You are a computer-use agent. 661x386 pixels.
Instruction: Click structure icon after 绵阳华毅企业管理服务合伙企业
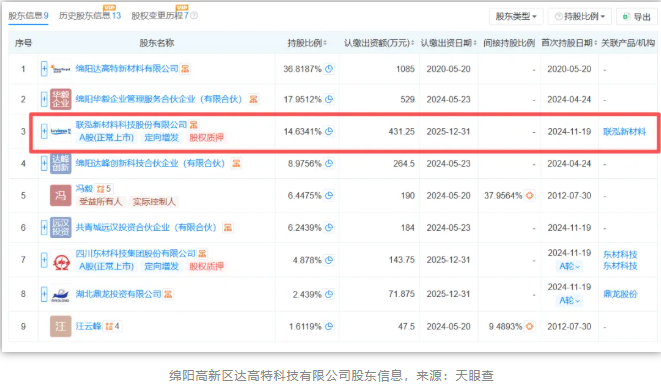coord(253,99)
